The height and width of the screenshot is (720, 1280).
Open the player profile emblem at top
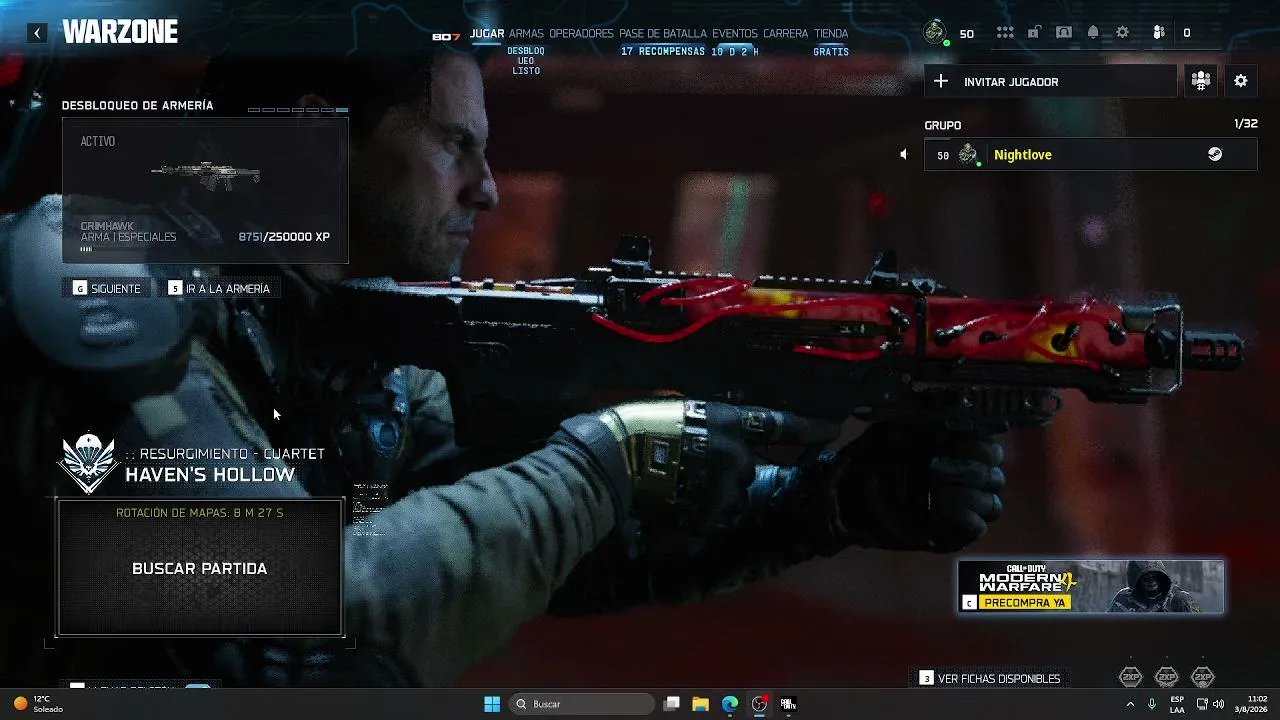click(x=935, y=32)
